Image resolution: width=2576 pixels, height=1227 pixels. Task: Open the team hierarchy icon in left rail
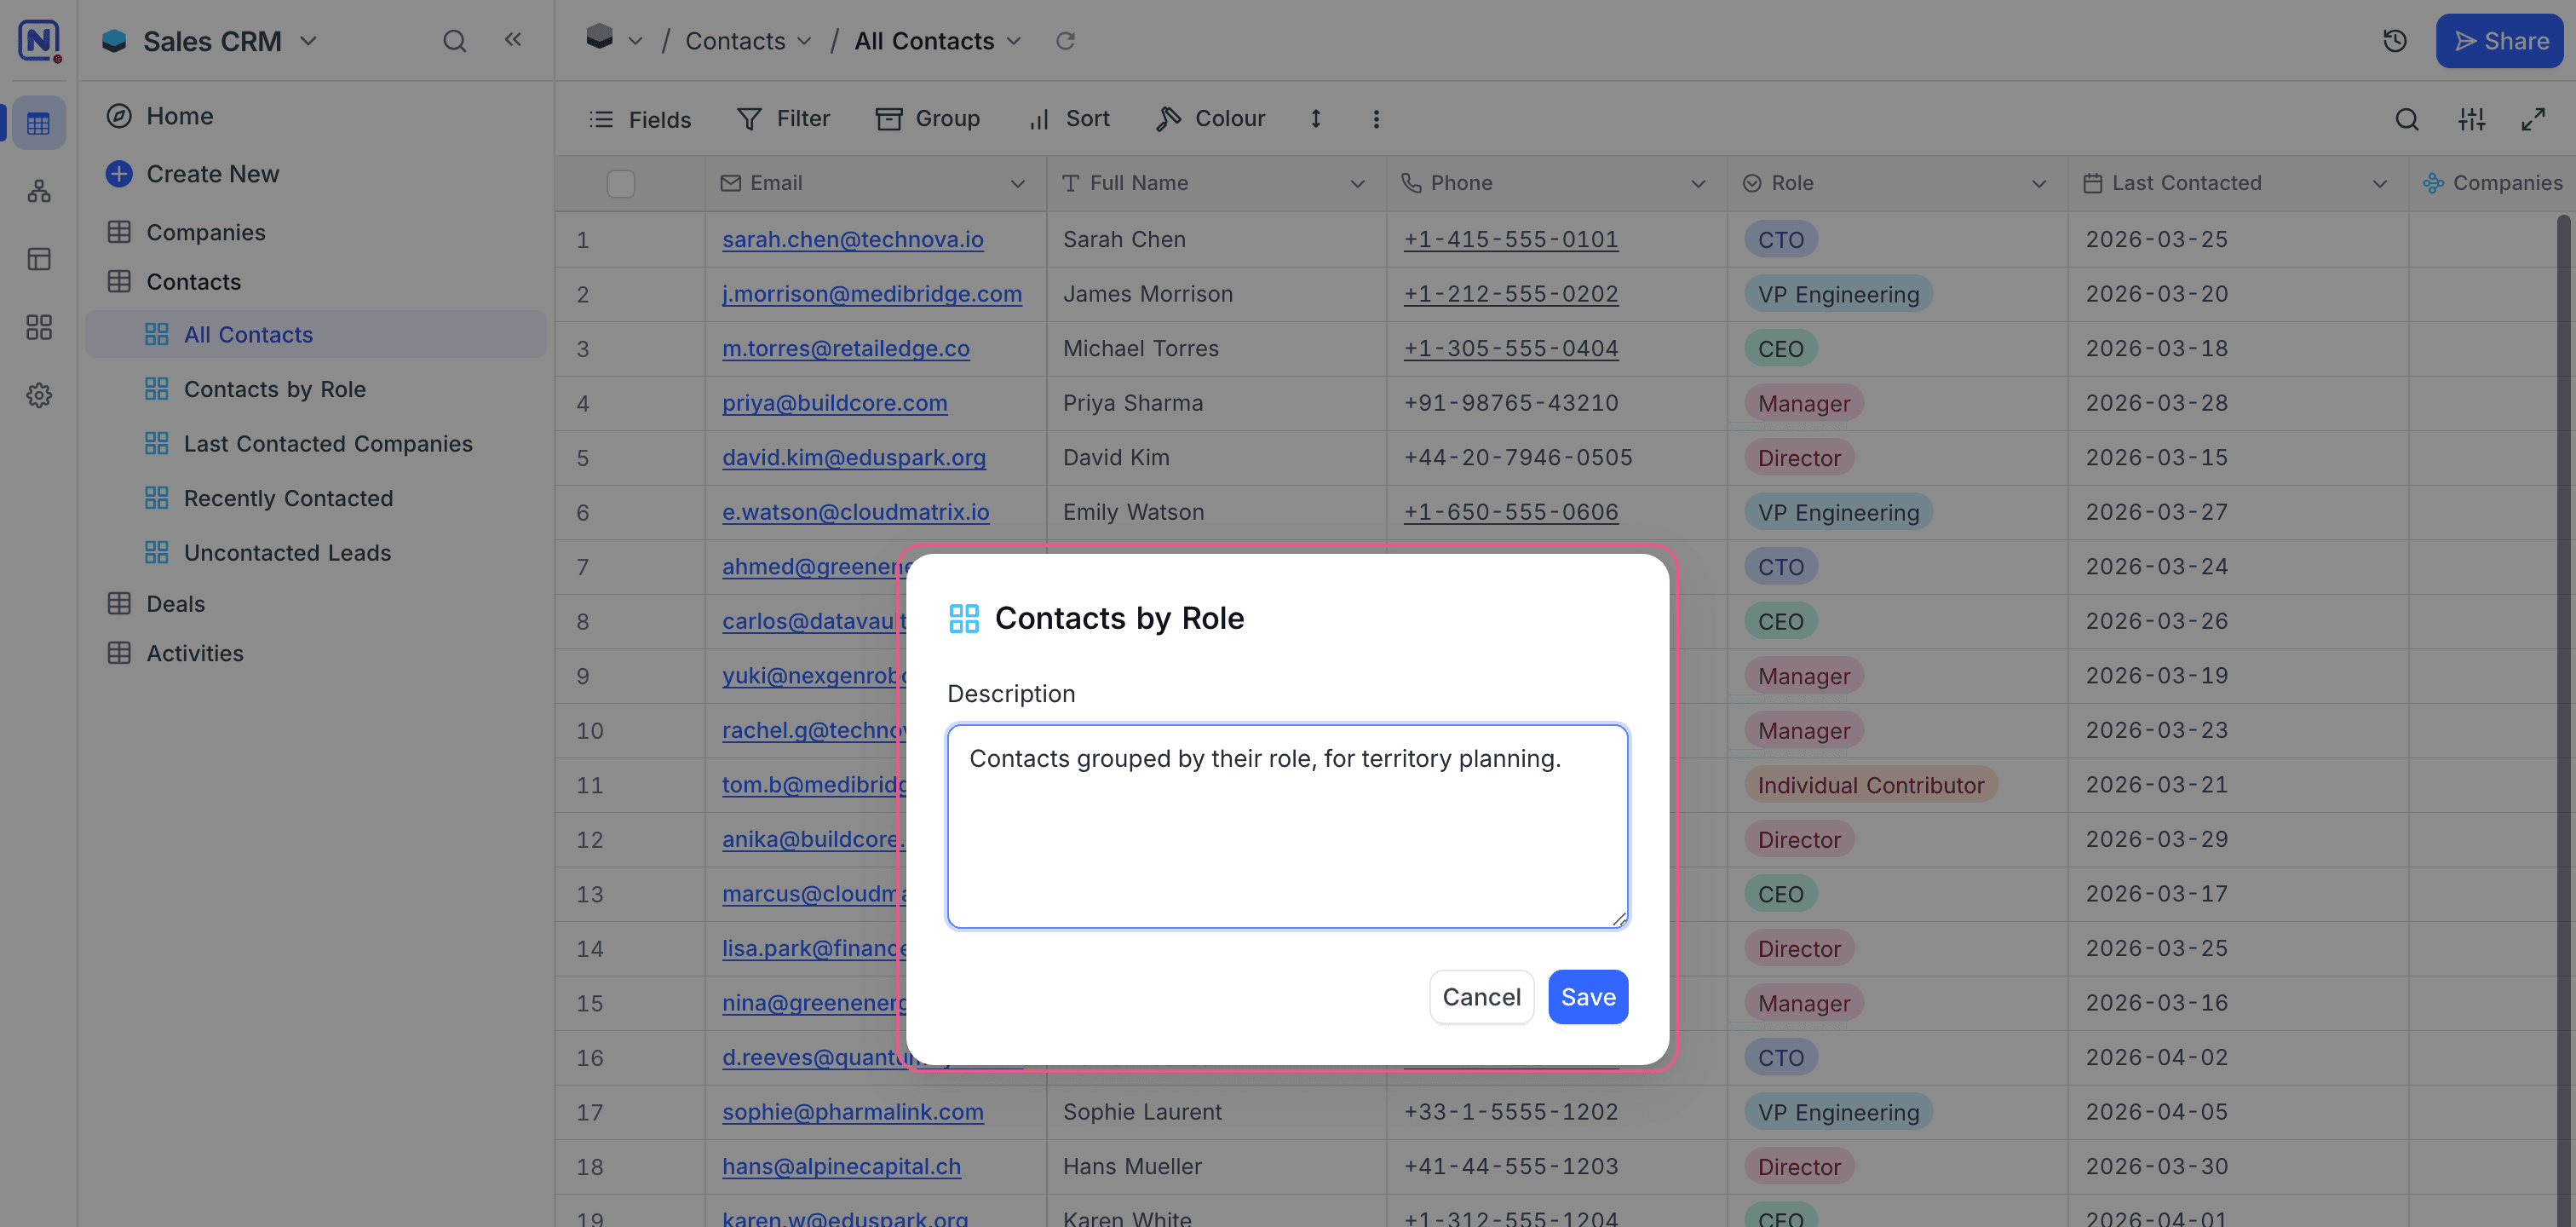[39, 191]
